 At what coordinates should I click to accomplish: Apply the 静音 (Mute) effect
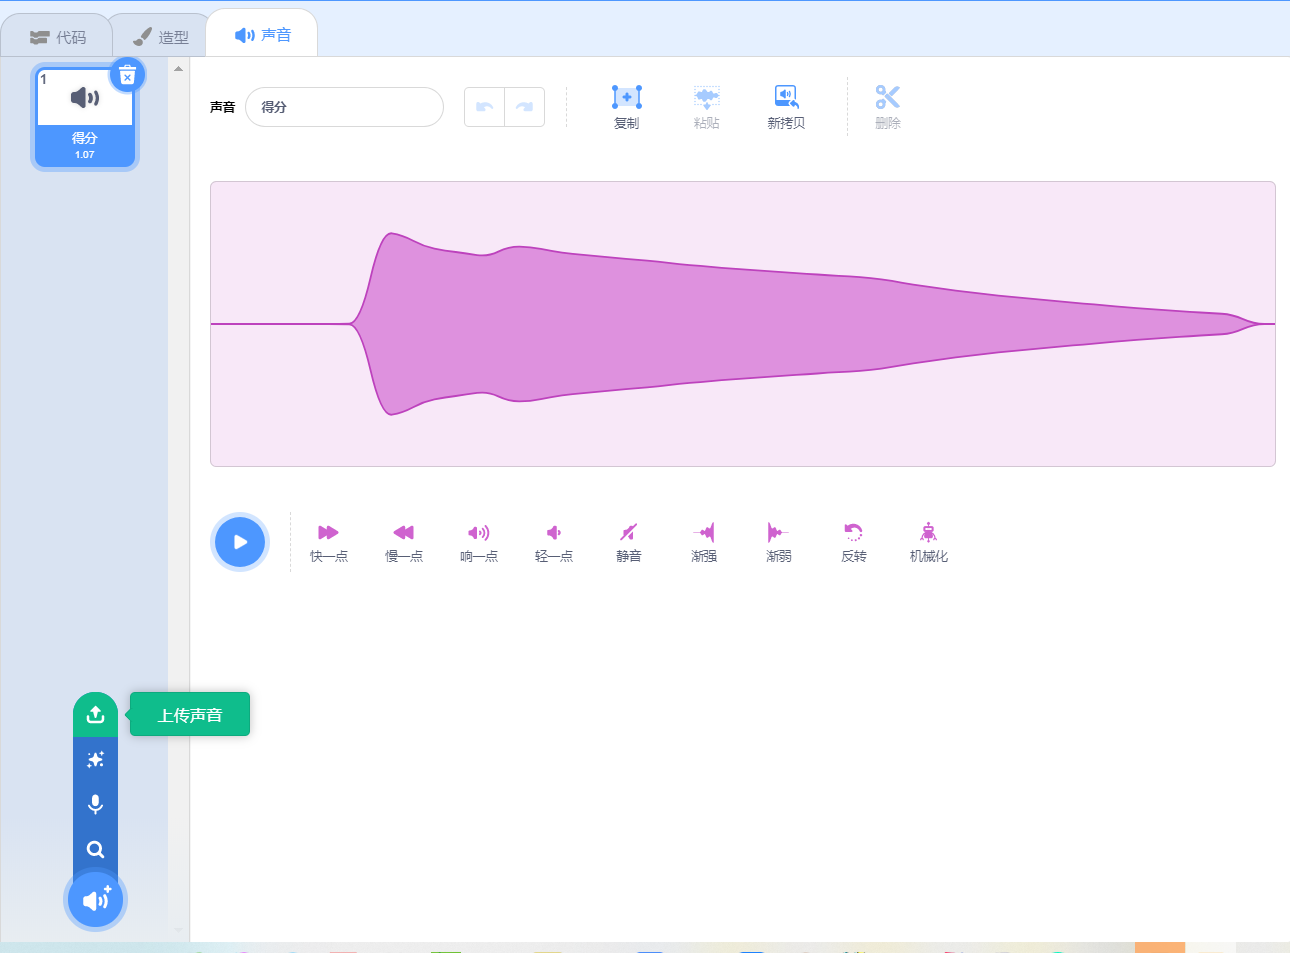coord(629,542)
